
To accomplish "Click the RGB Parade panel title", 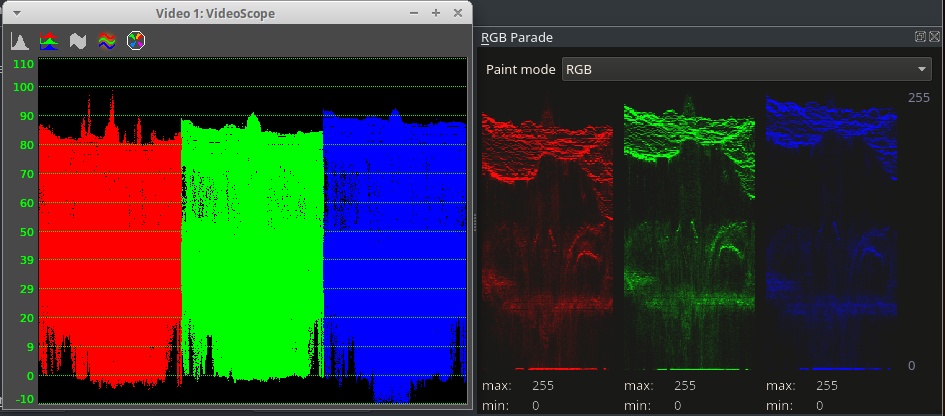I will point(517,38).
